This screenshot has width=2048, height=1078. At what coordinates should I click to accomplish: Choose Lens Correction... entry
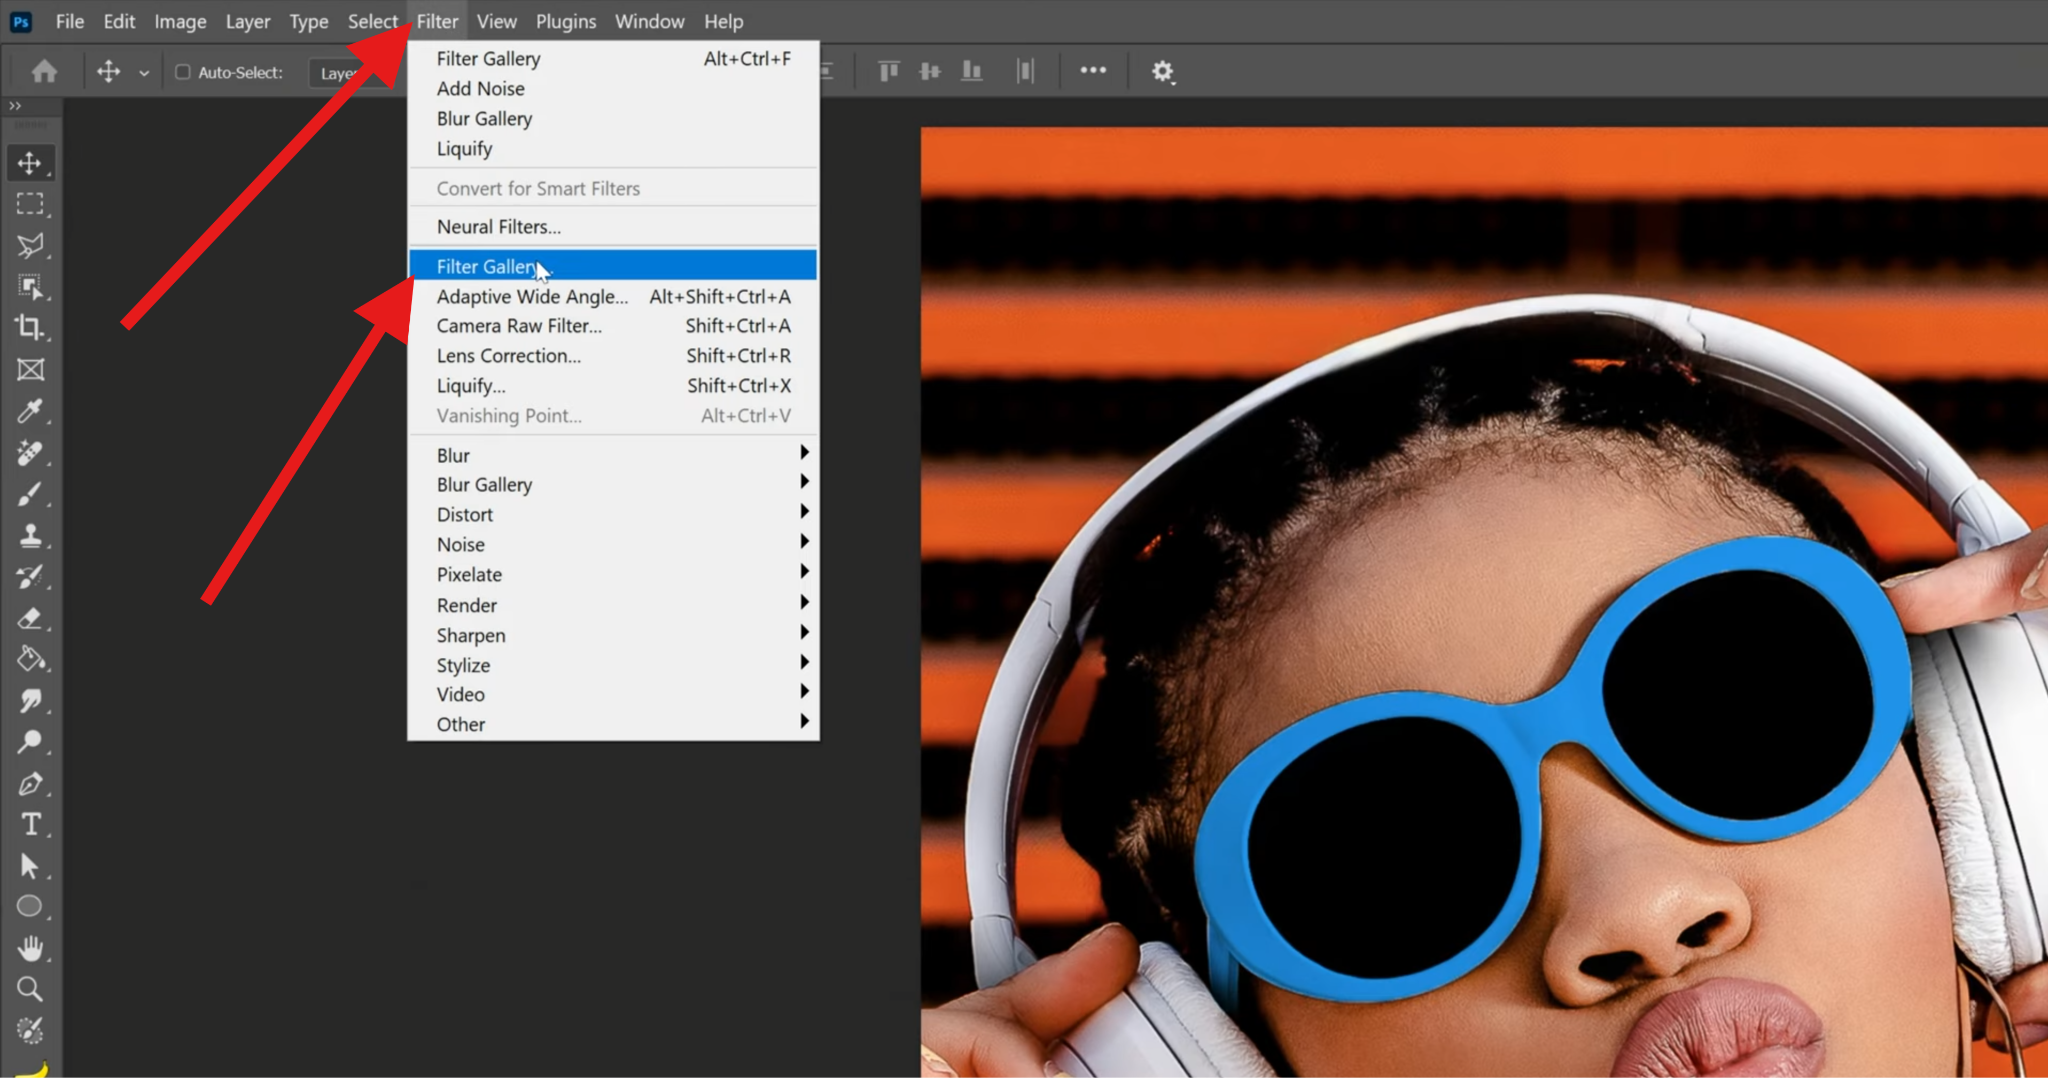pos(613,356)
